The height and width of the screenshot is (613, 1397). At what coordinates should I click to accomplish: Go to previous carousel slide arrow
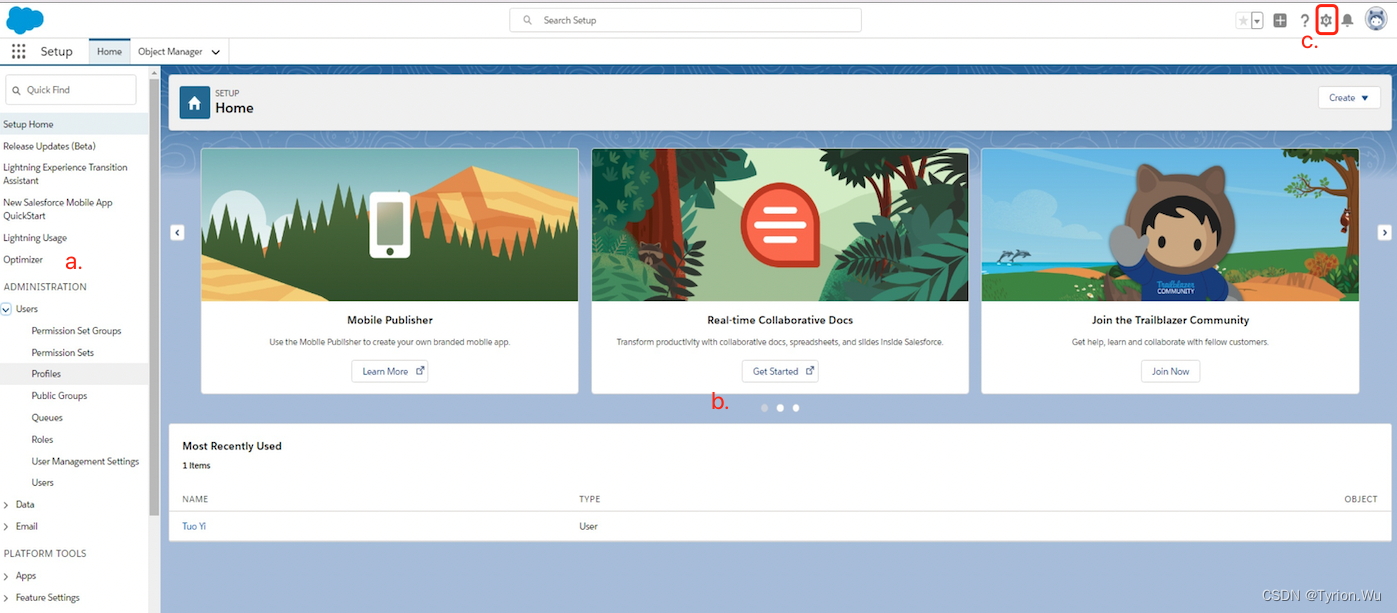177,232
